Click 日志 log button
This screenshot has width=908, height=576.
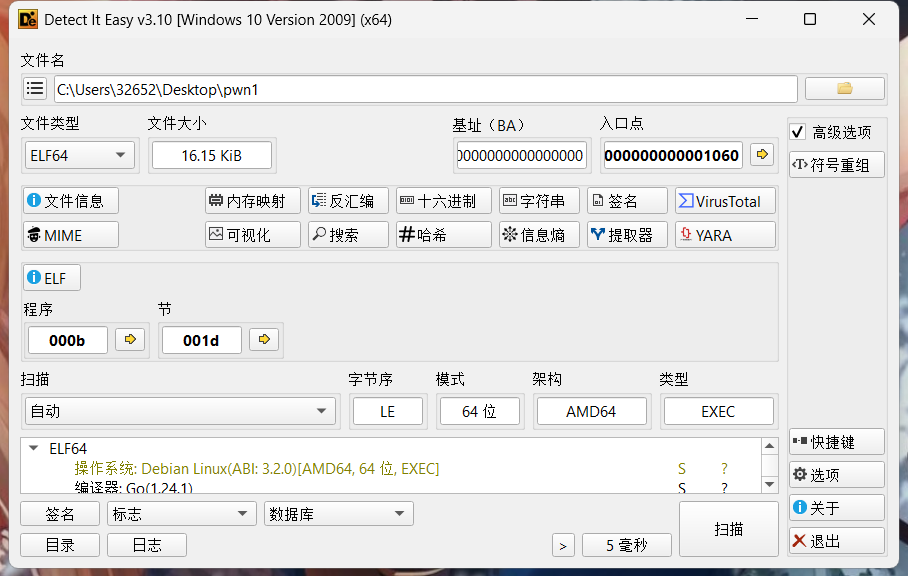tap(147, 545)
